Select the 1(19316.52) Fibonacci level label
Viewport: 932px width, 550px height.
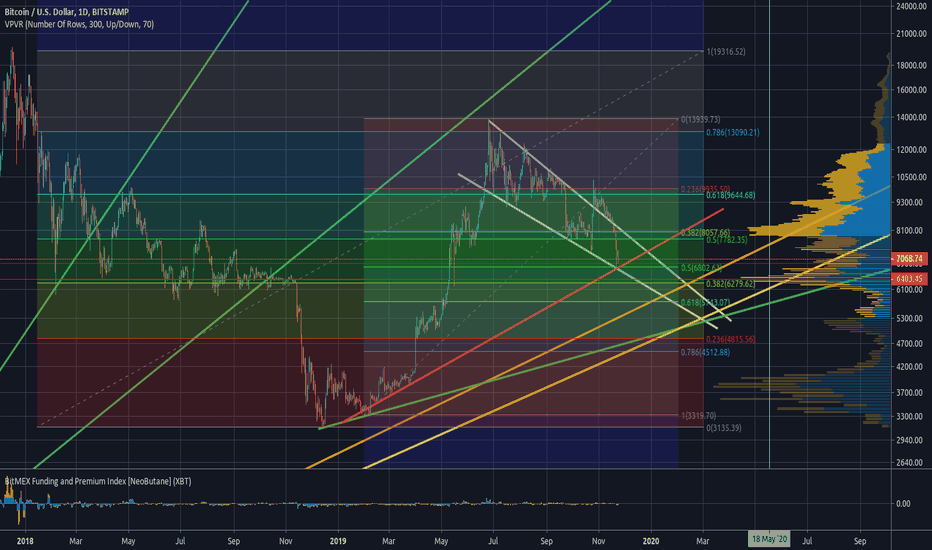tap(726, 52)
